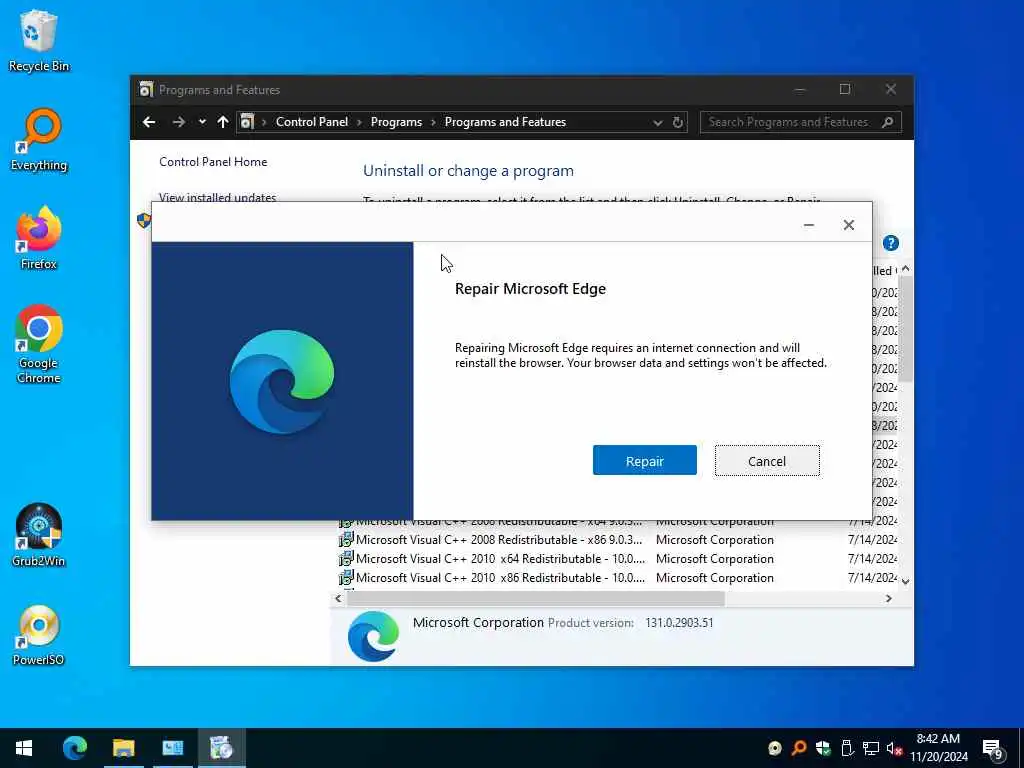Select the Everything desktop shortcut
This screenshot has width=1024, height=768.
(x=39, y=140)
